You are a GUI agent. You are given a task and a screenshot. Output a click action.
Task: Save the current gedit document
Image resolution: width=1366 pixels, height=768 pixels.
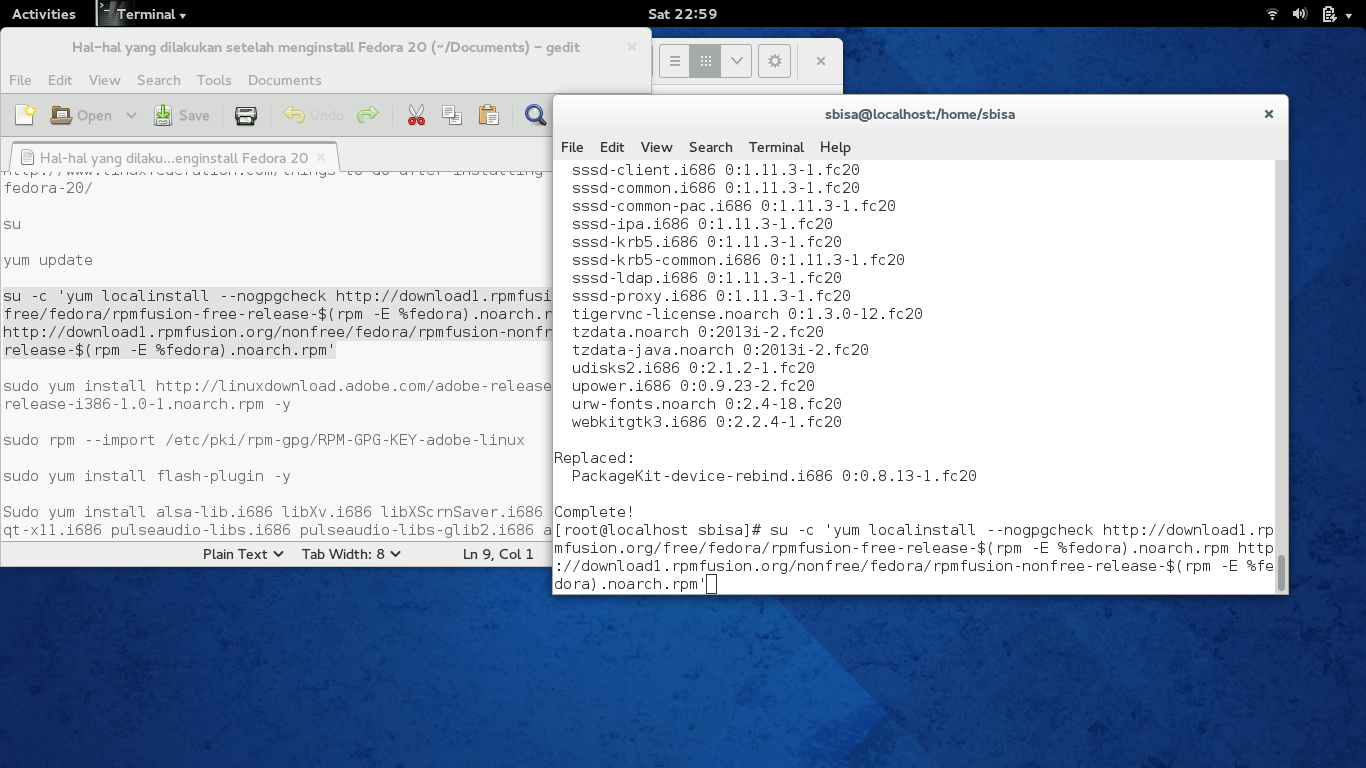click(x=181, y=115)
